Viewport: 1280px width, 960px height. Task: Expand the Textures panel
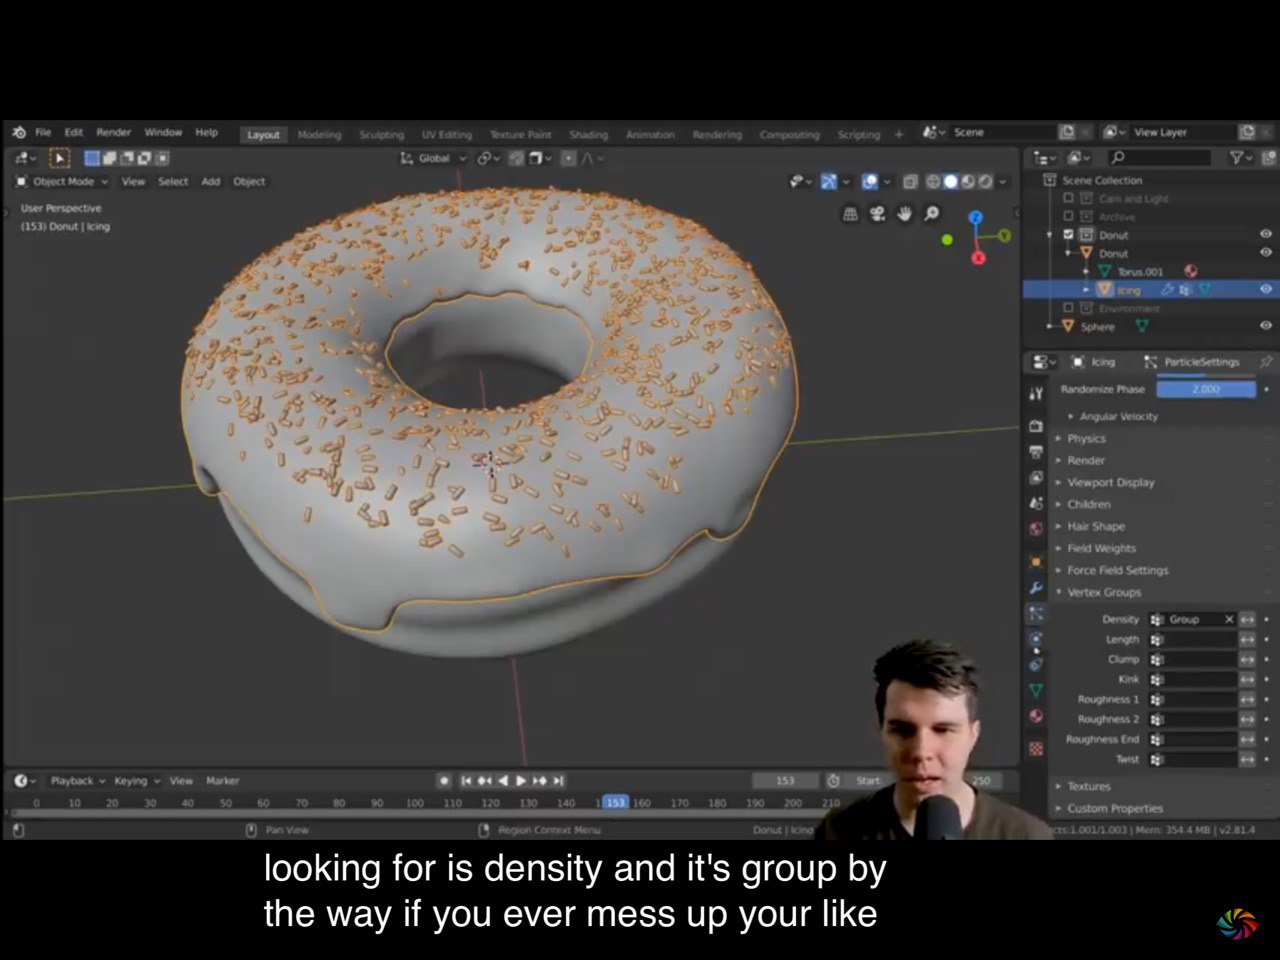(x=1088, y=786)
